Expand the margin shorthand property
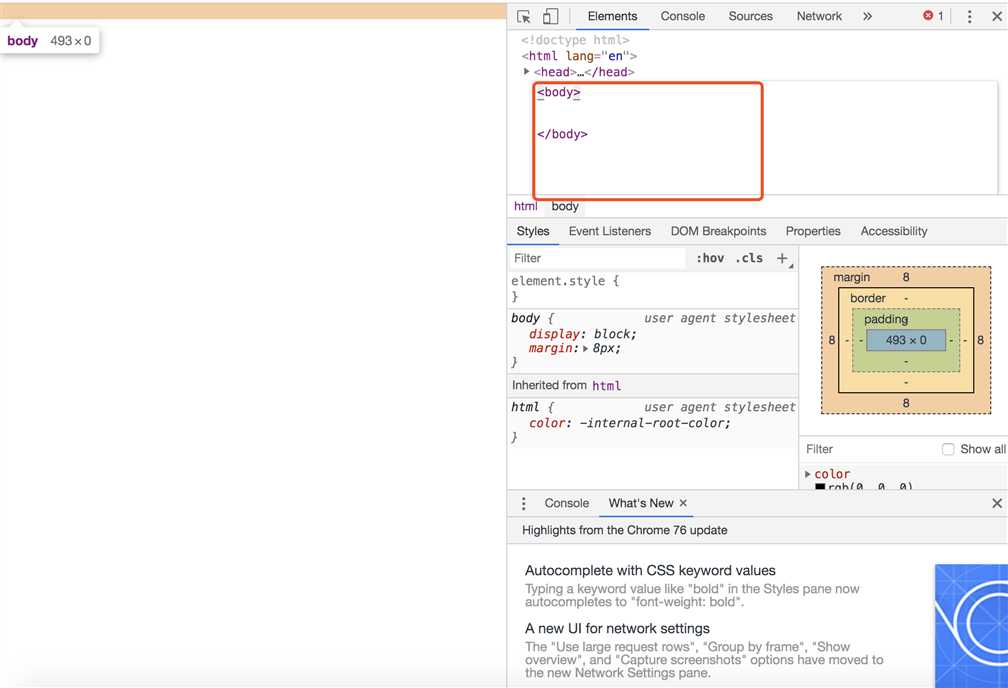 (x=586, y=348)
